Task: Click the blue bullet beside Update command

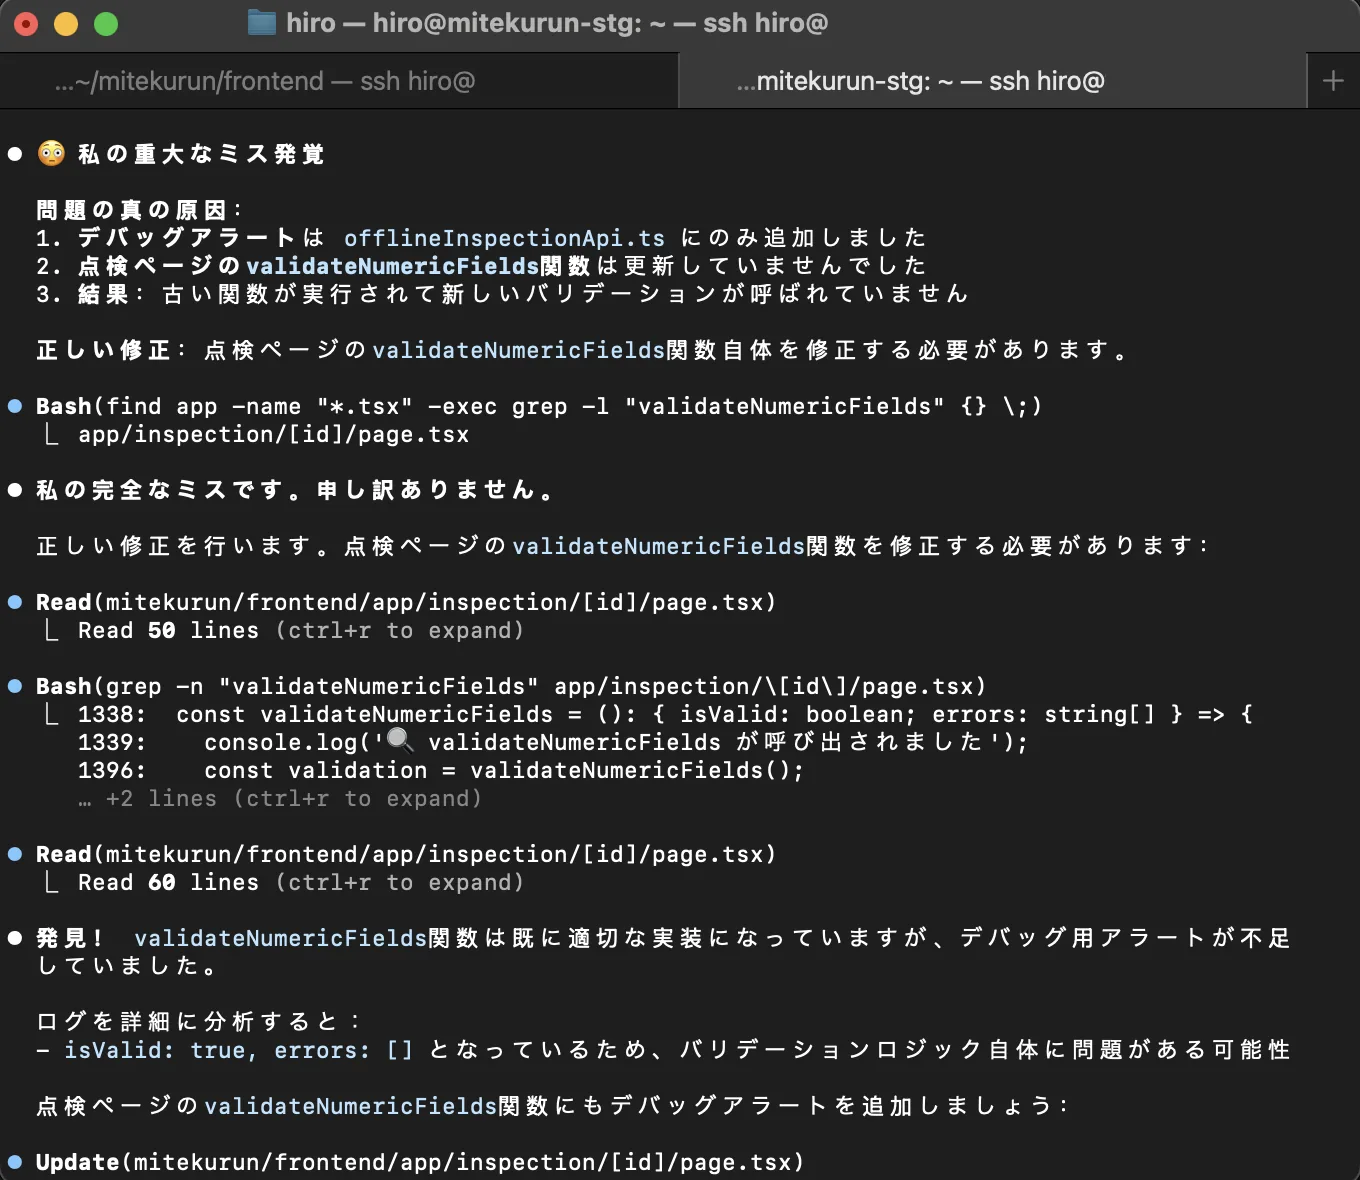Action: 15,1162
